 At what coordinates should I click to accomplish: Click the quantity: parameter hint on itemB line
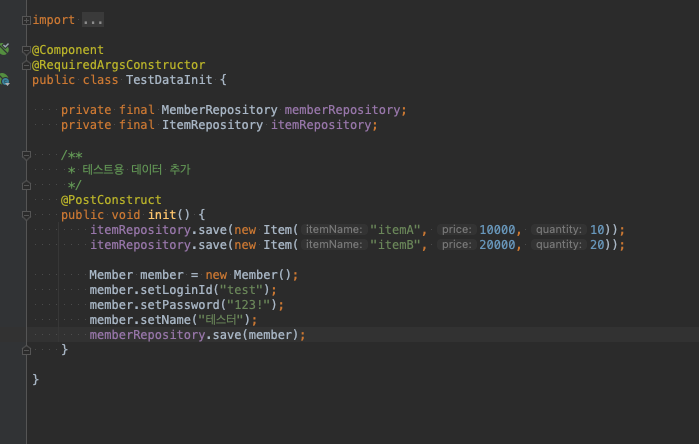tap(559, 245)
